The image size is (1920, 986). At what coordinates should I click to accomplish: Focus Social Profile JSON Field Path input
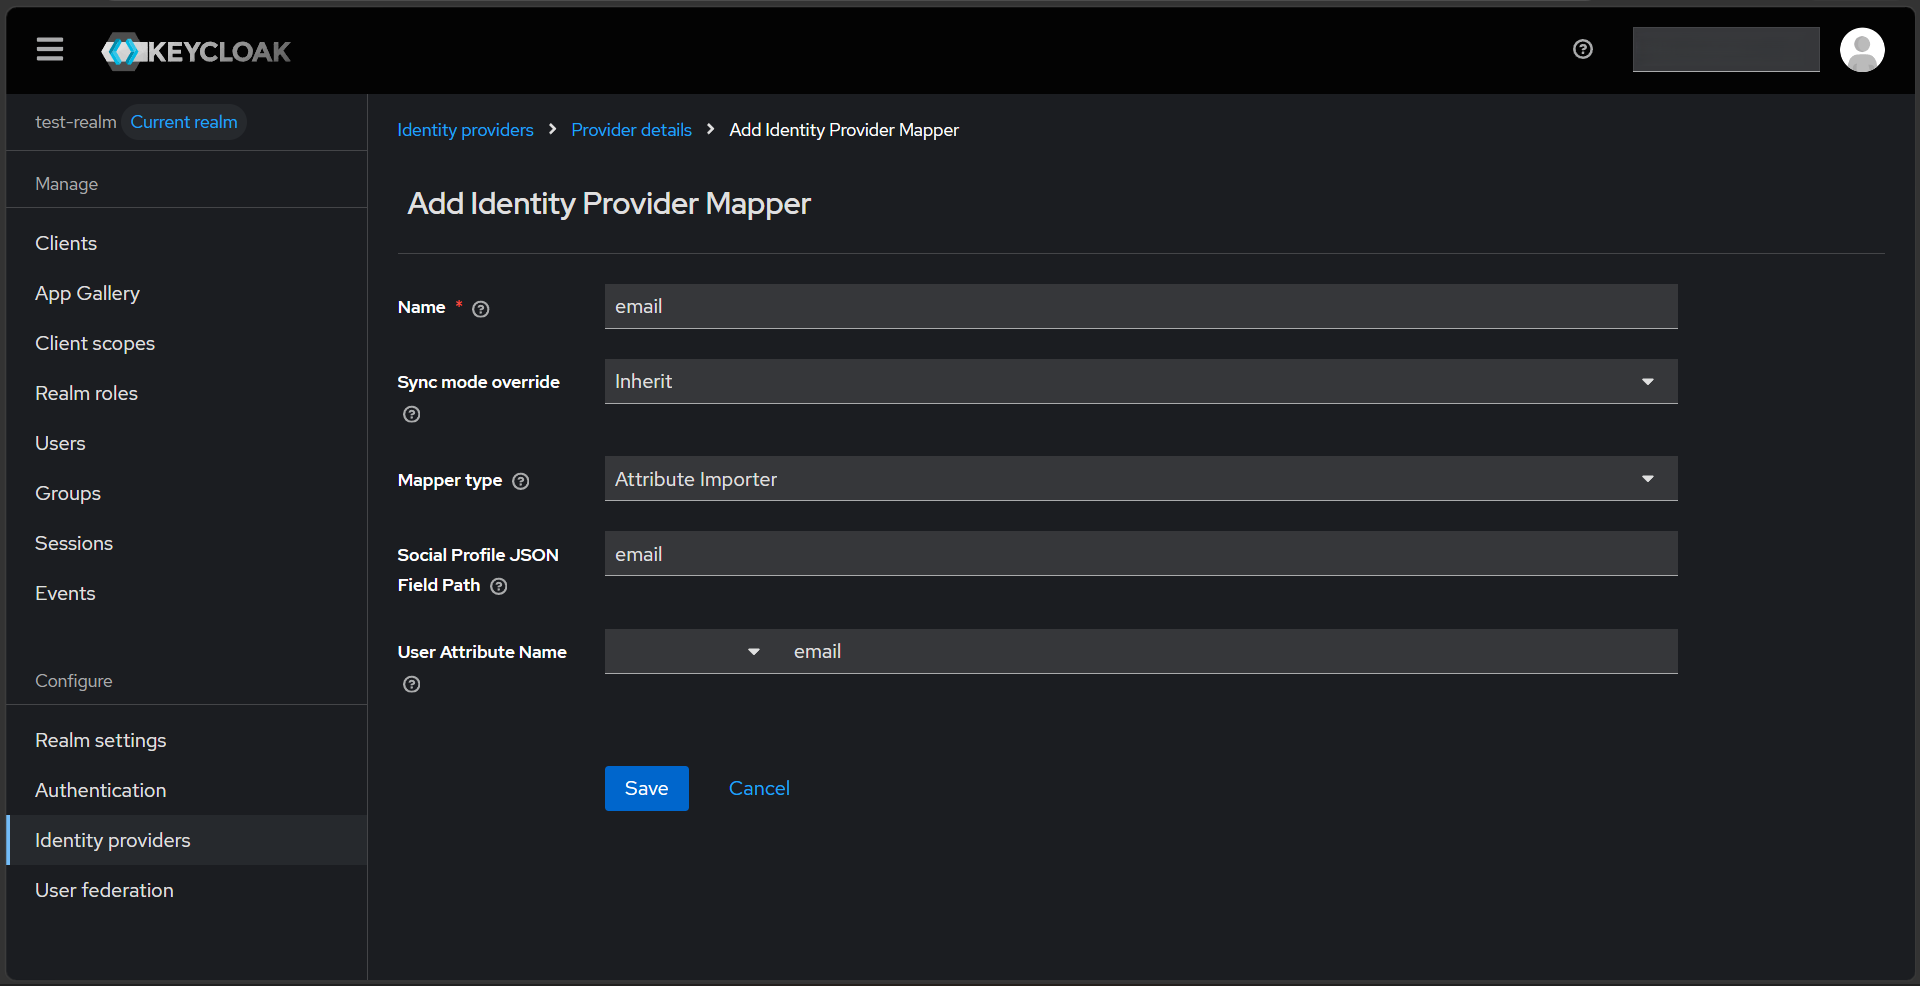click(x=1141, y=553)
